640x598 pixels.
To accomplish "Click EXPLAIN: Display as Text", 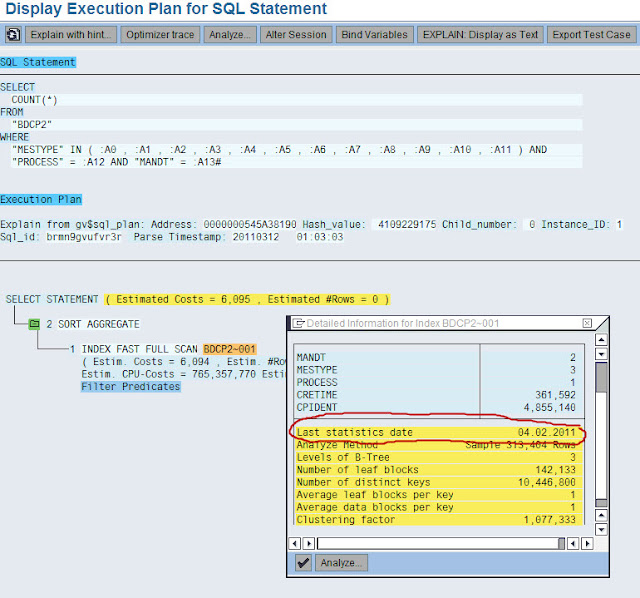I will (480, 35).
